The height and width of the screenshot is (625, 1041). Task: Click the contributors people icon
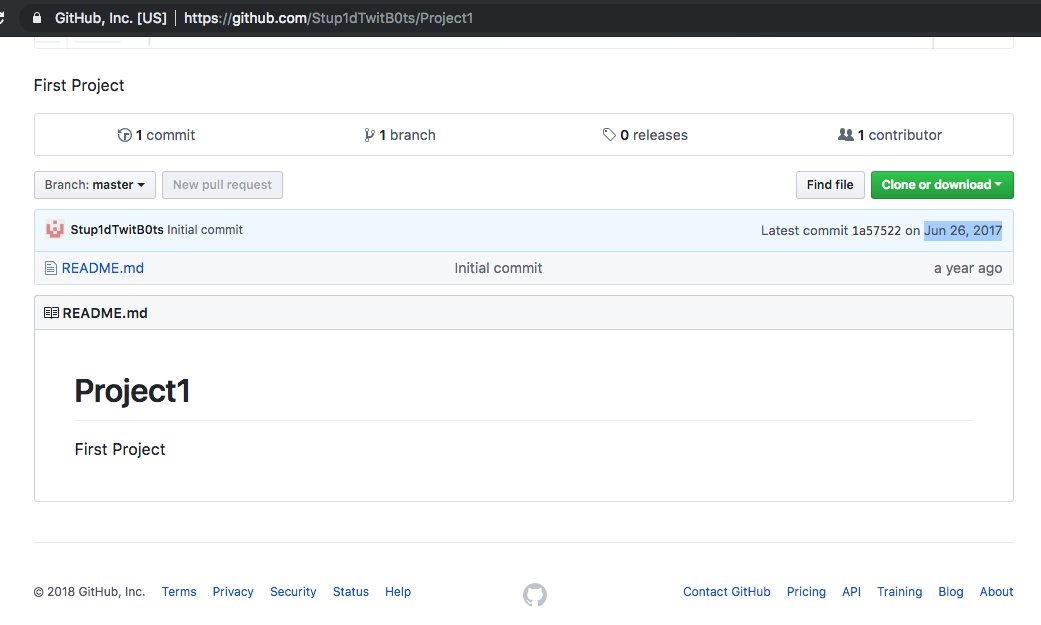845,135
